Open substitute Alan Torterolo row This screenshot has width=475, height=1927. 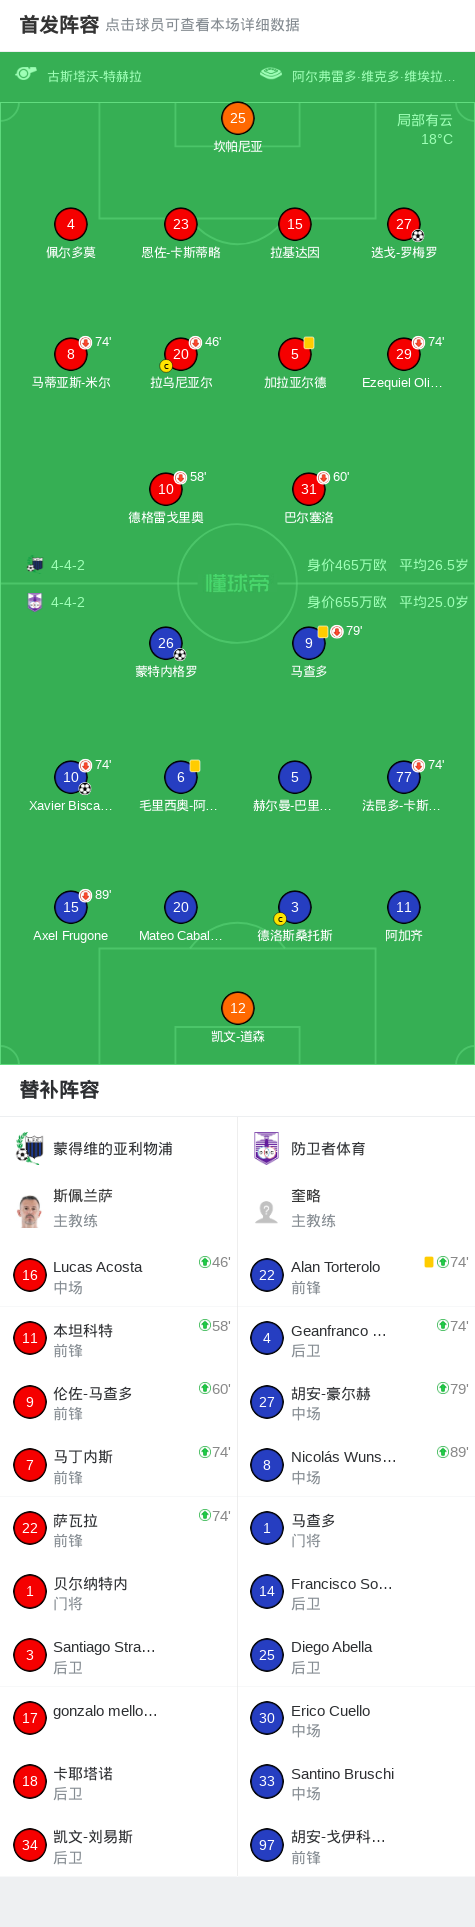pos(356,1276)
